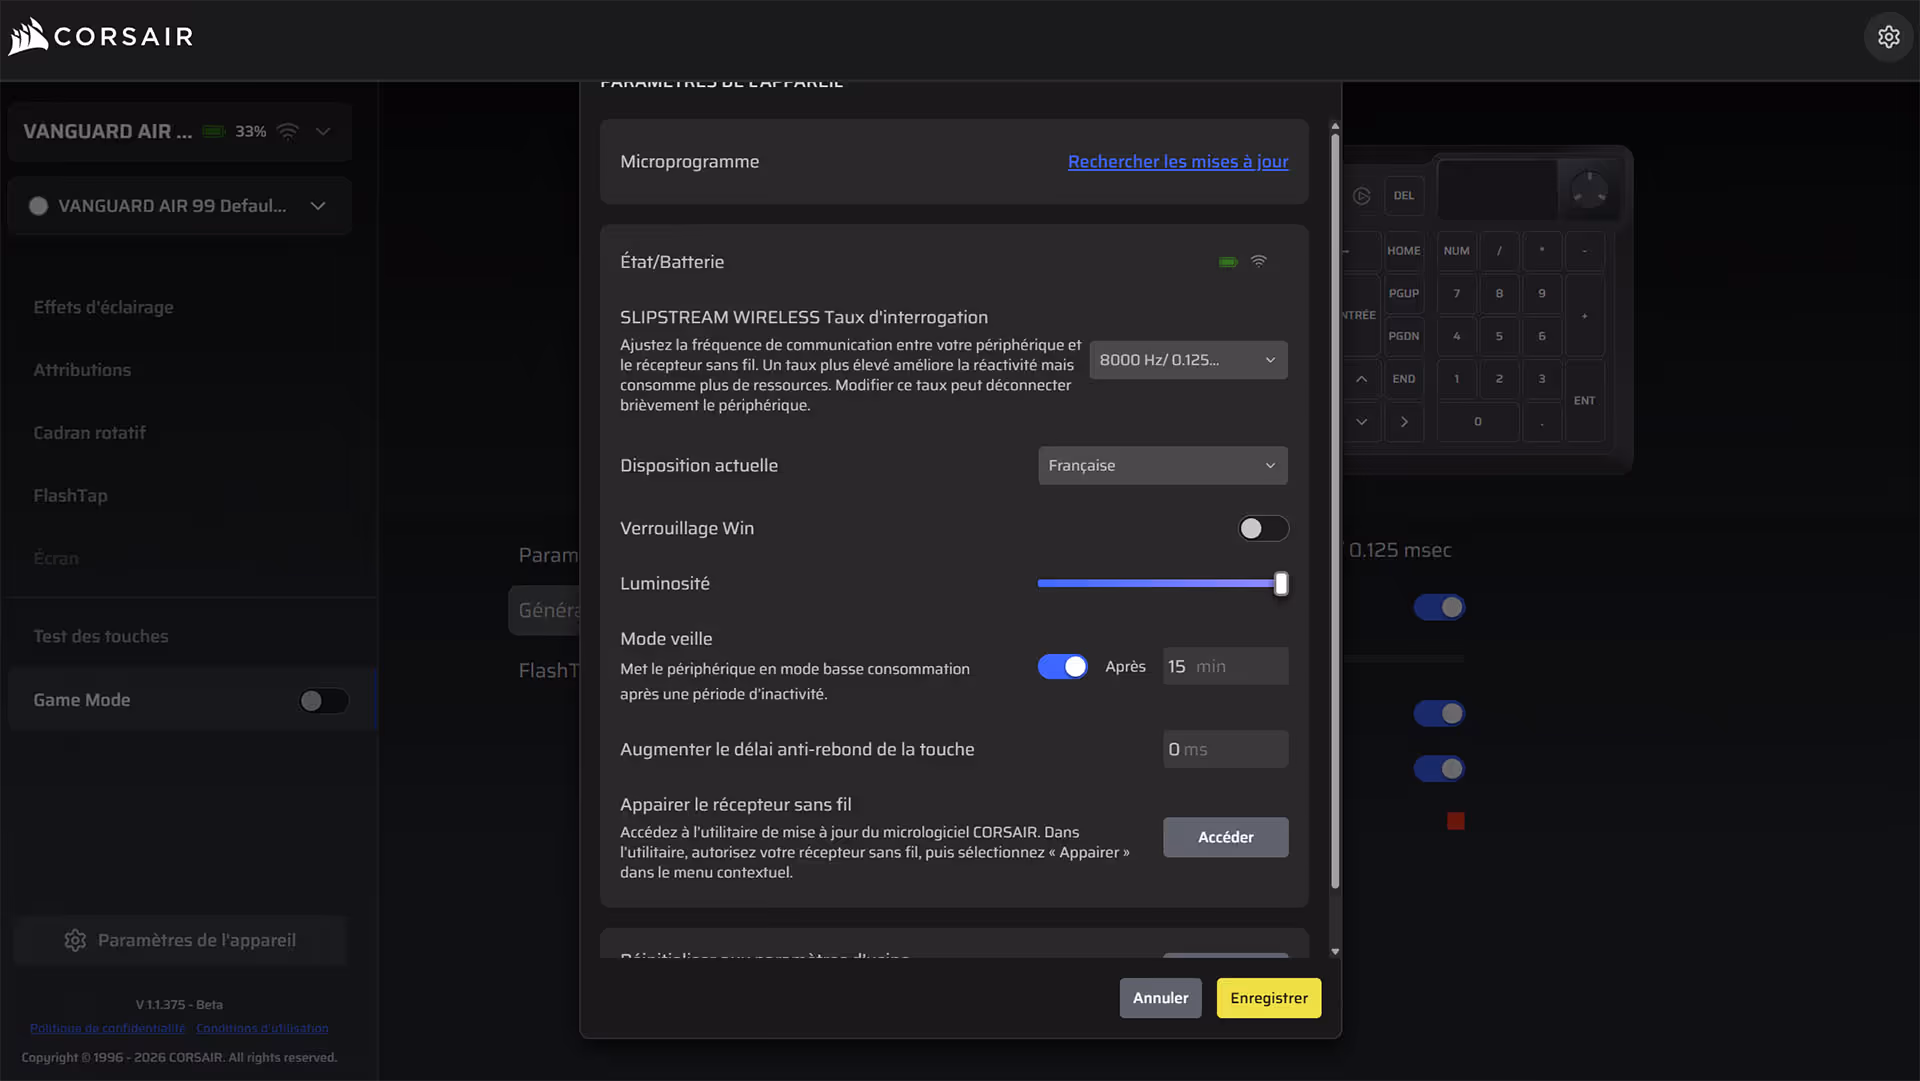Open FlashTap in the sidebar

70,496
